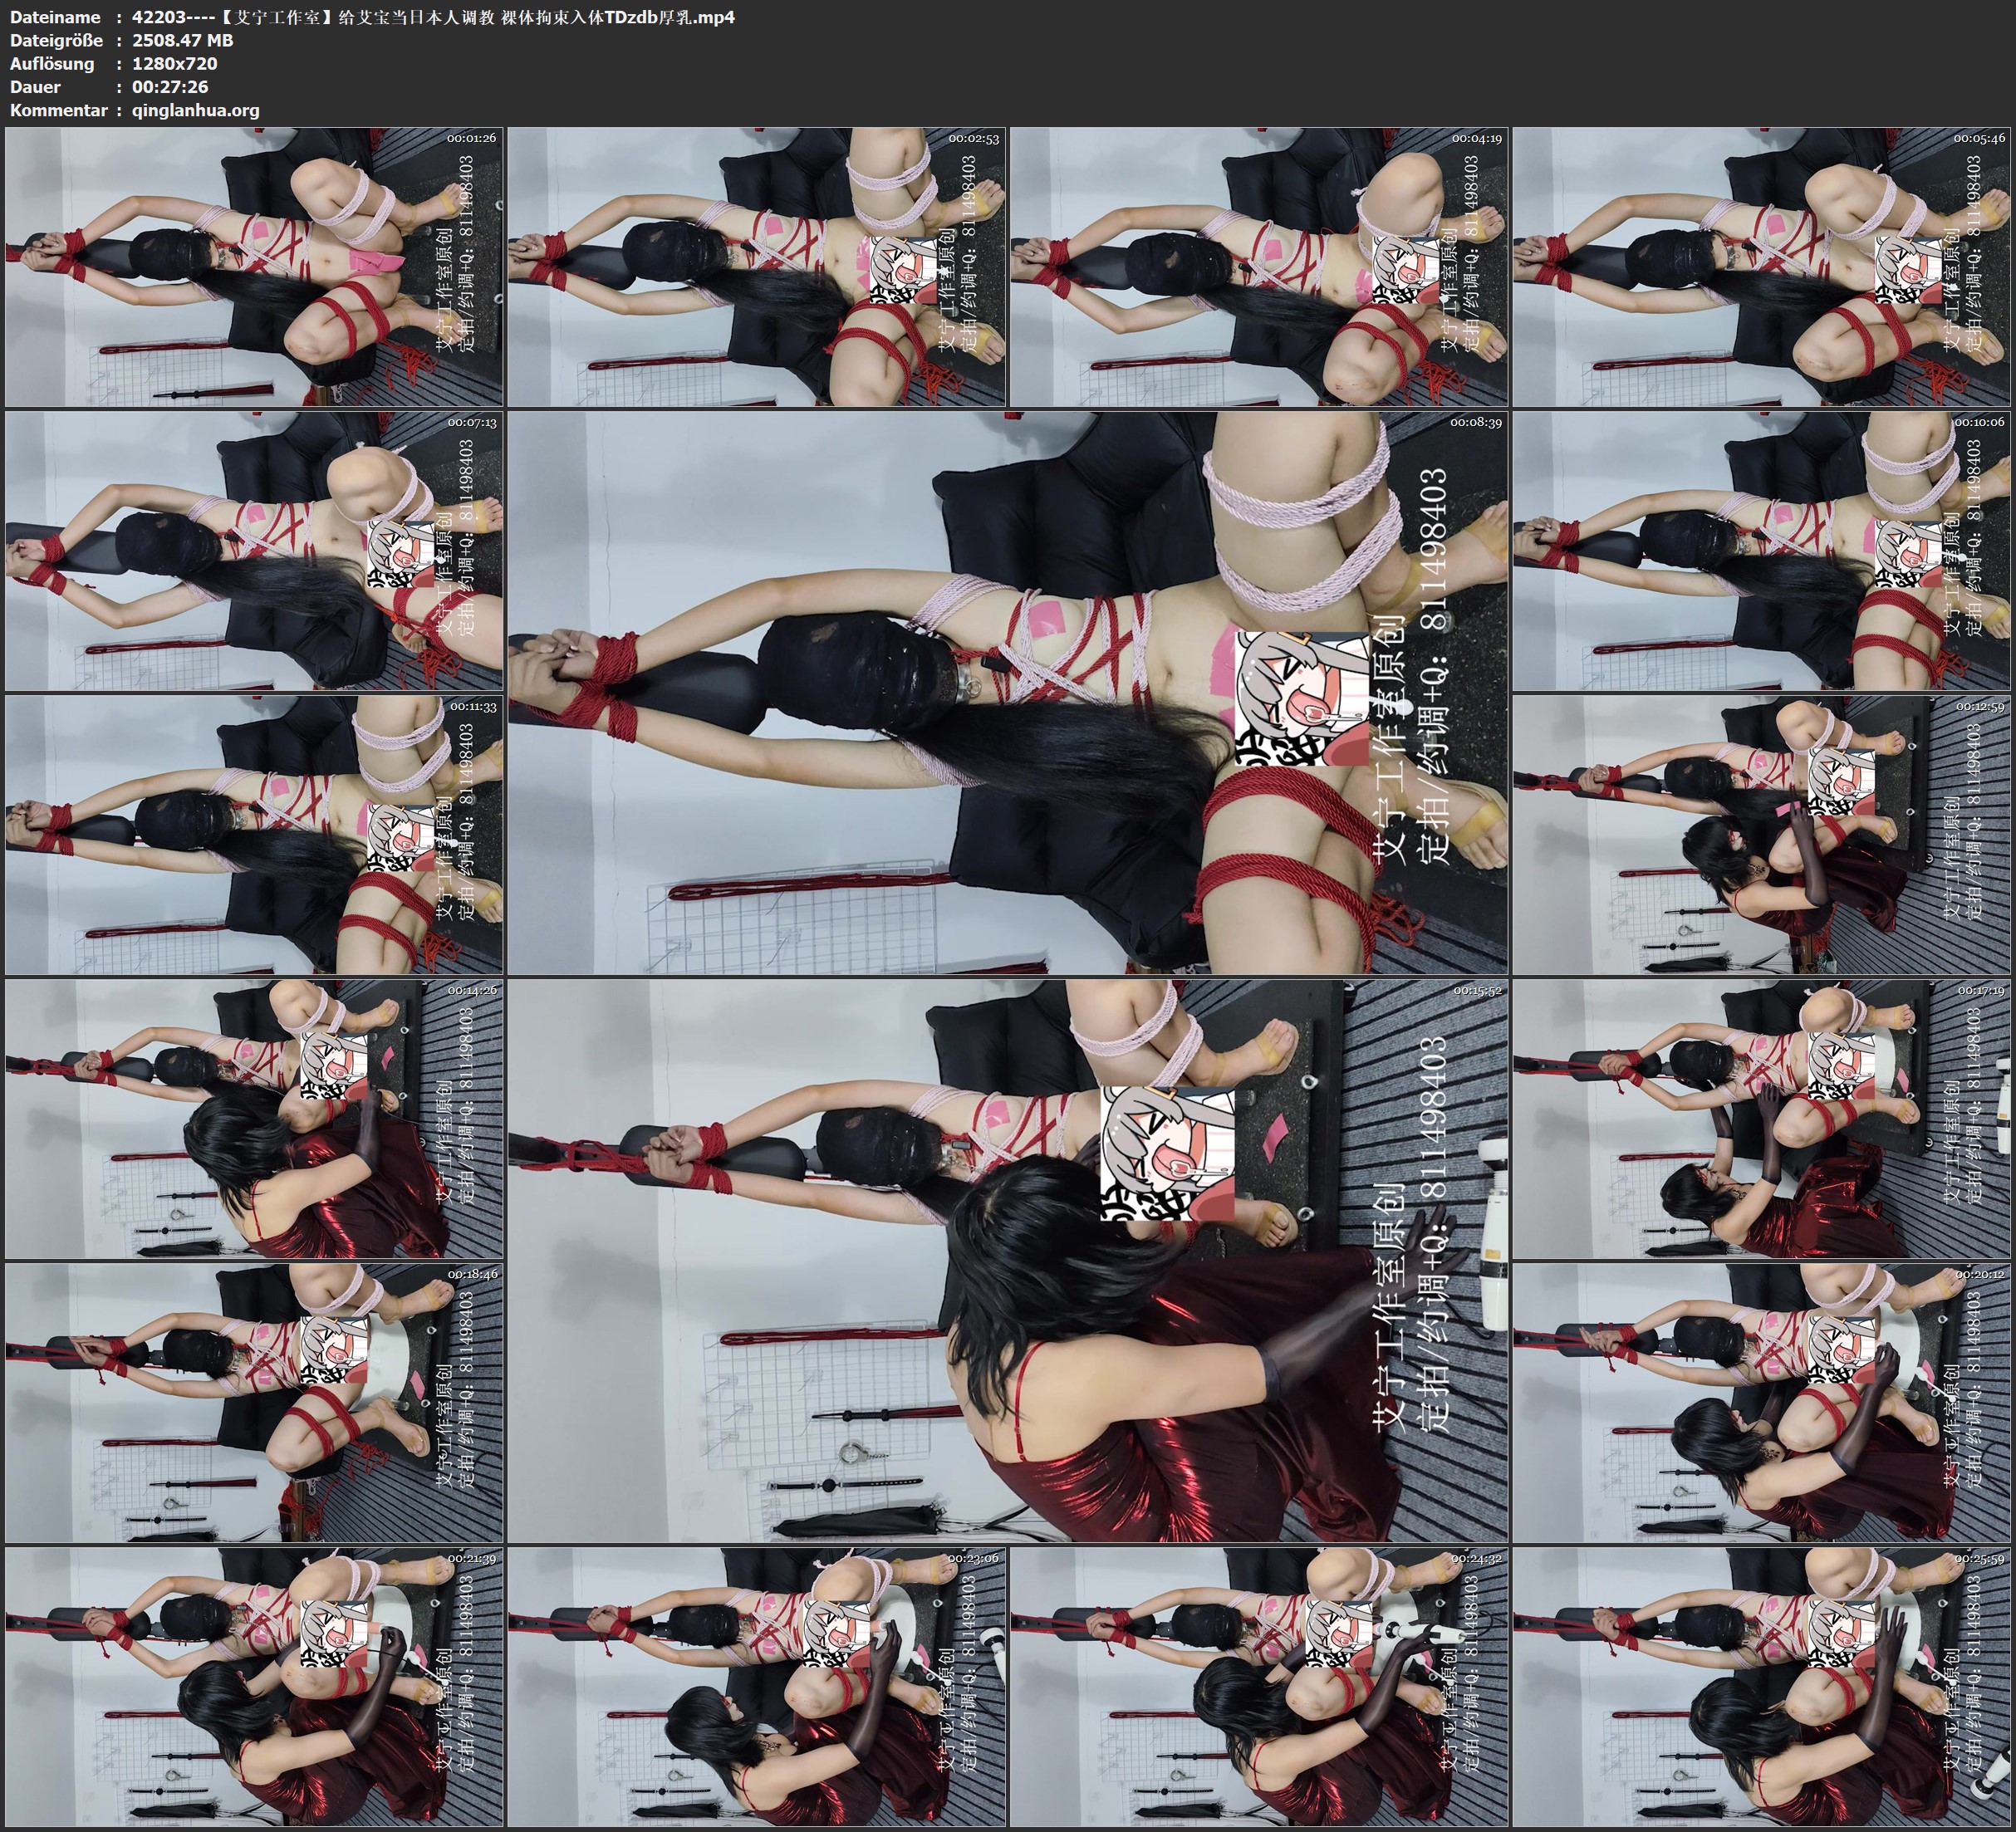Image resolution: width=2016 pixels, height=1832 pixels.
Task: Click the thumbnail timestamped 00:23:06
Action: coord(757,1686)
